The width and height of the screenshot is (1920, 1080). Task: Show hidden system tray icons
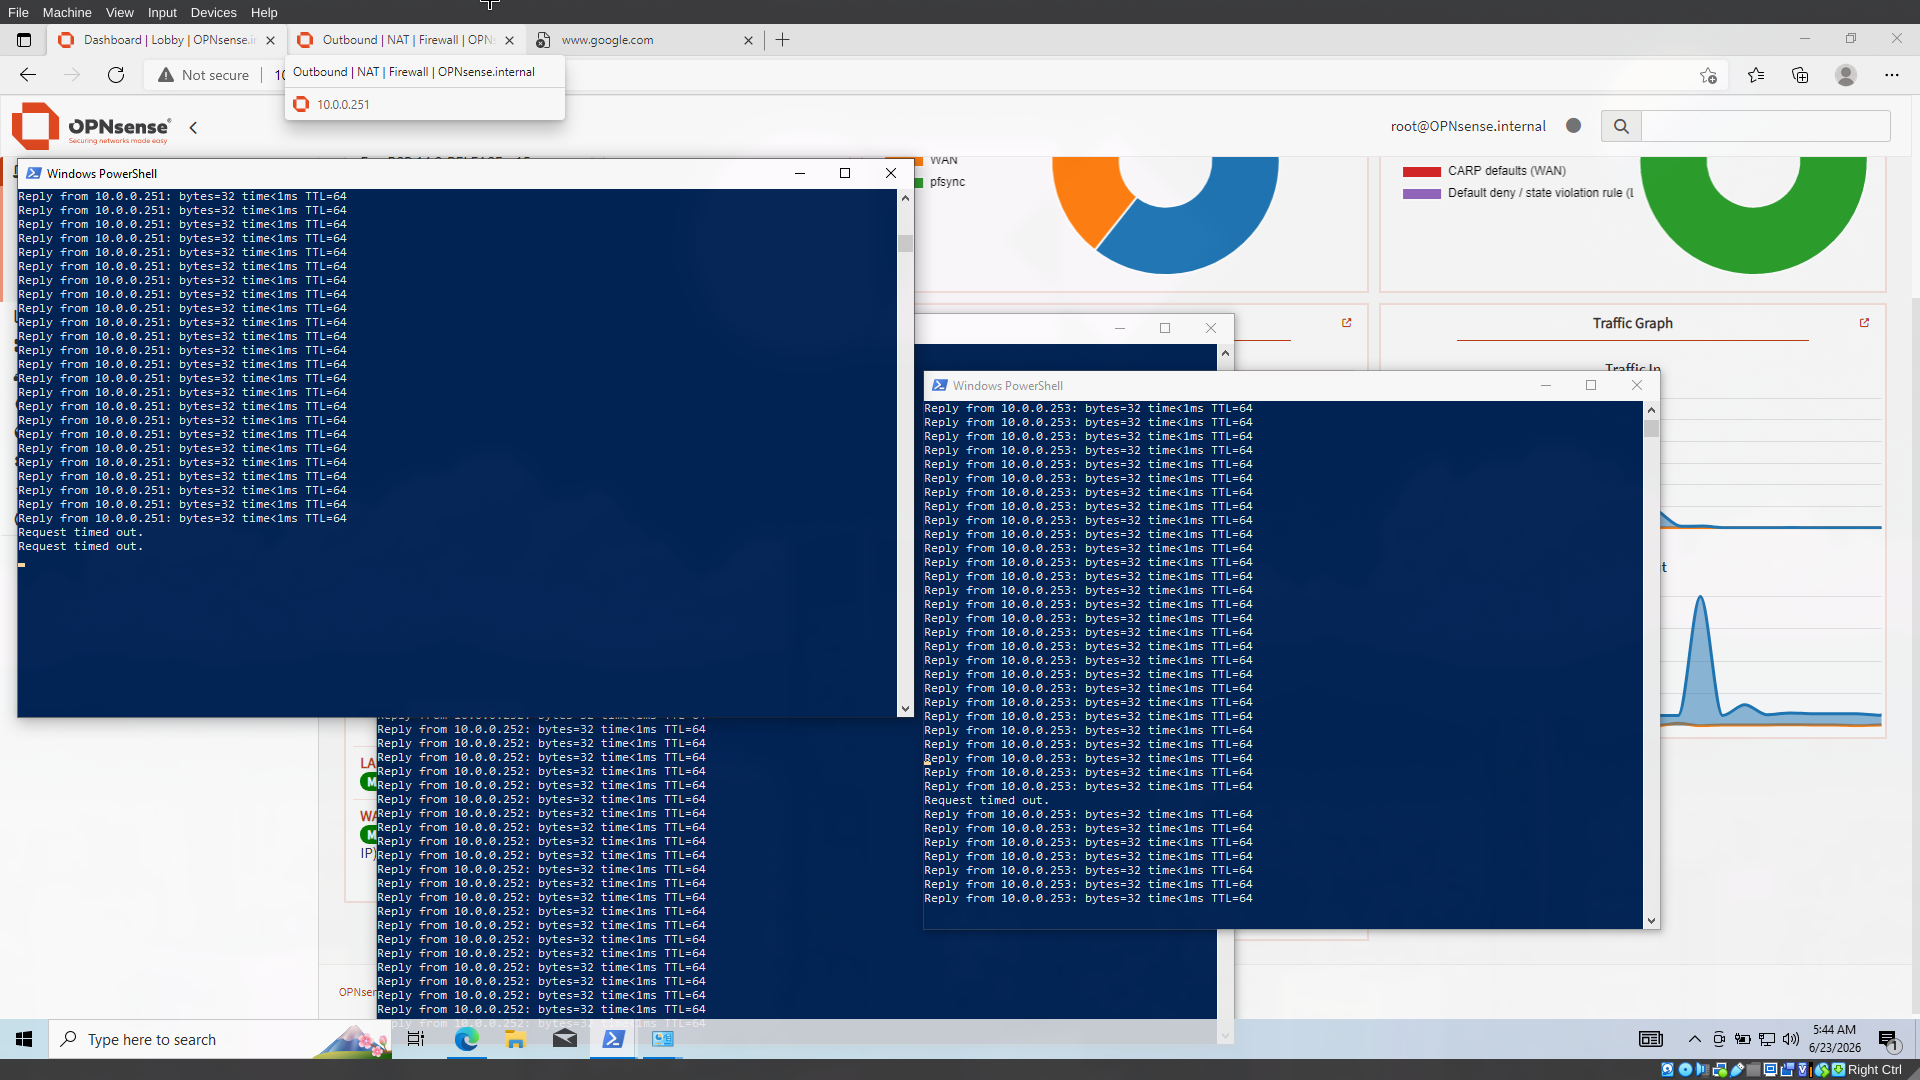[1694, 1040]
